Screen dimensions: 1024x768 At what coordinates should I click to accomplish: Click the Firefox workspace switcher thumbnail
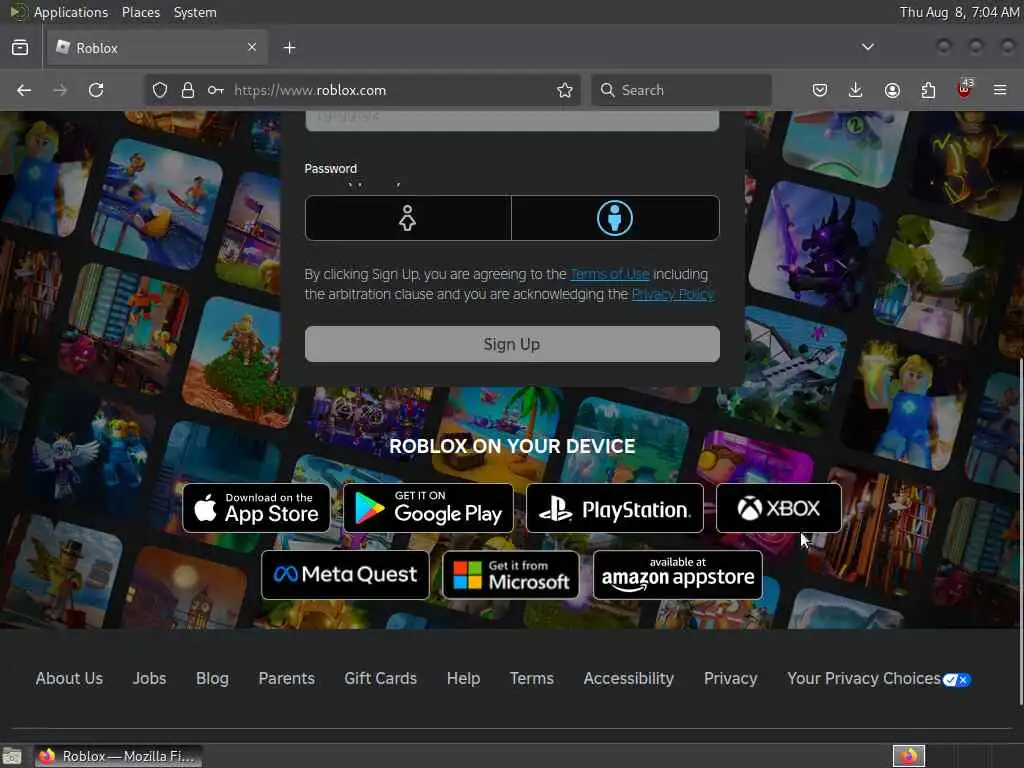(x=909, y=756)
